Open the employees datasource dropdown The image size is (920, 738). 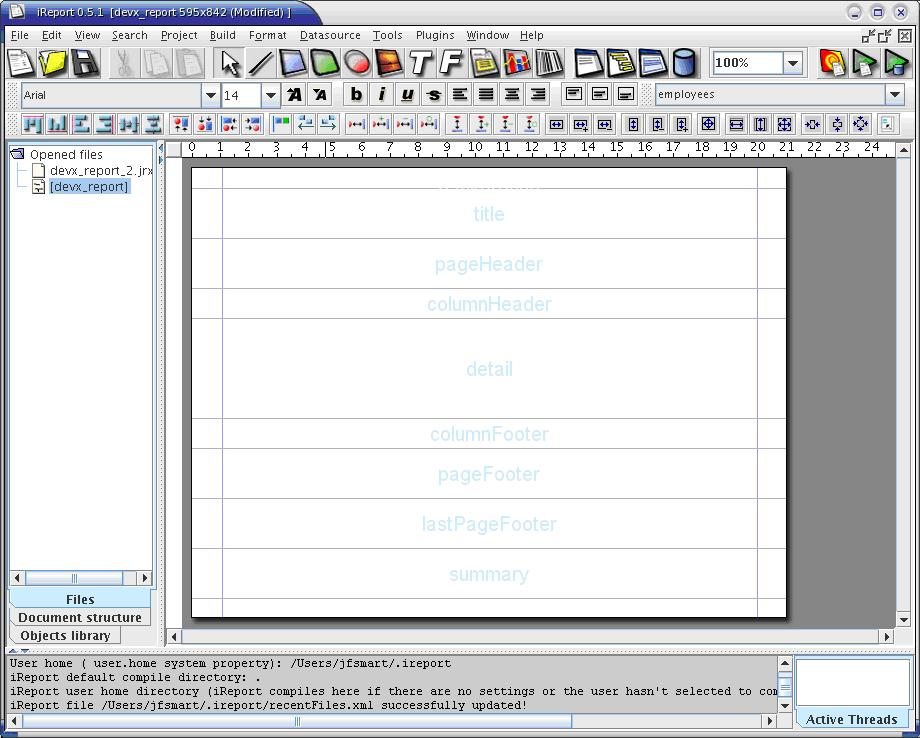click(x=894, y=95)
